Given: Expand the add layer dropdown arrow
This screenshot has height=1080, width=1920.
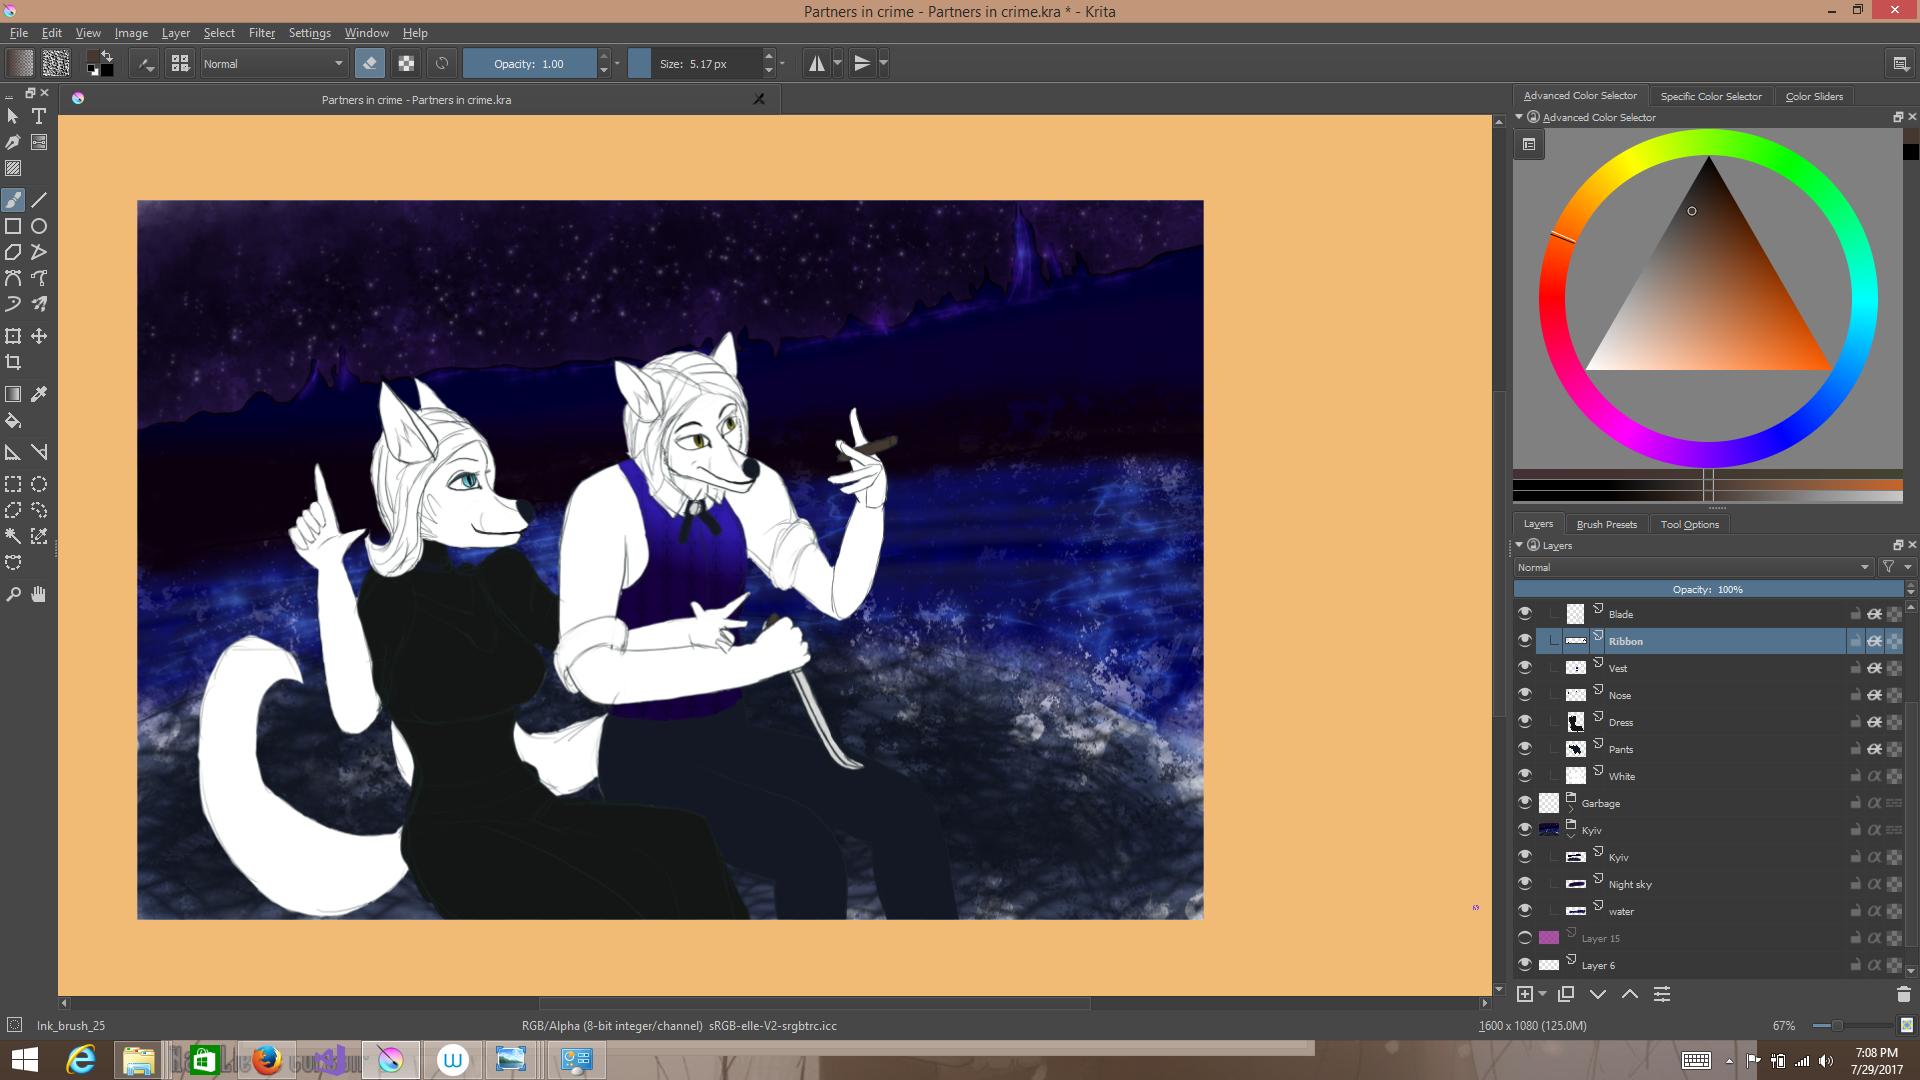Looking at the screenshot, I should coord(1543,994).
